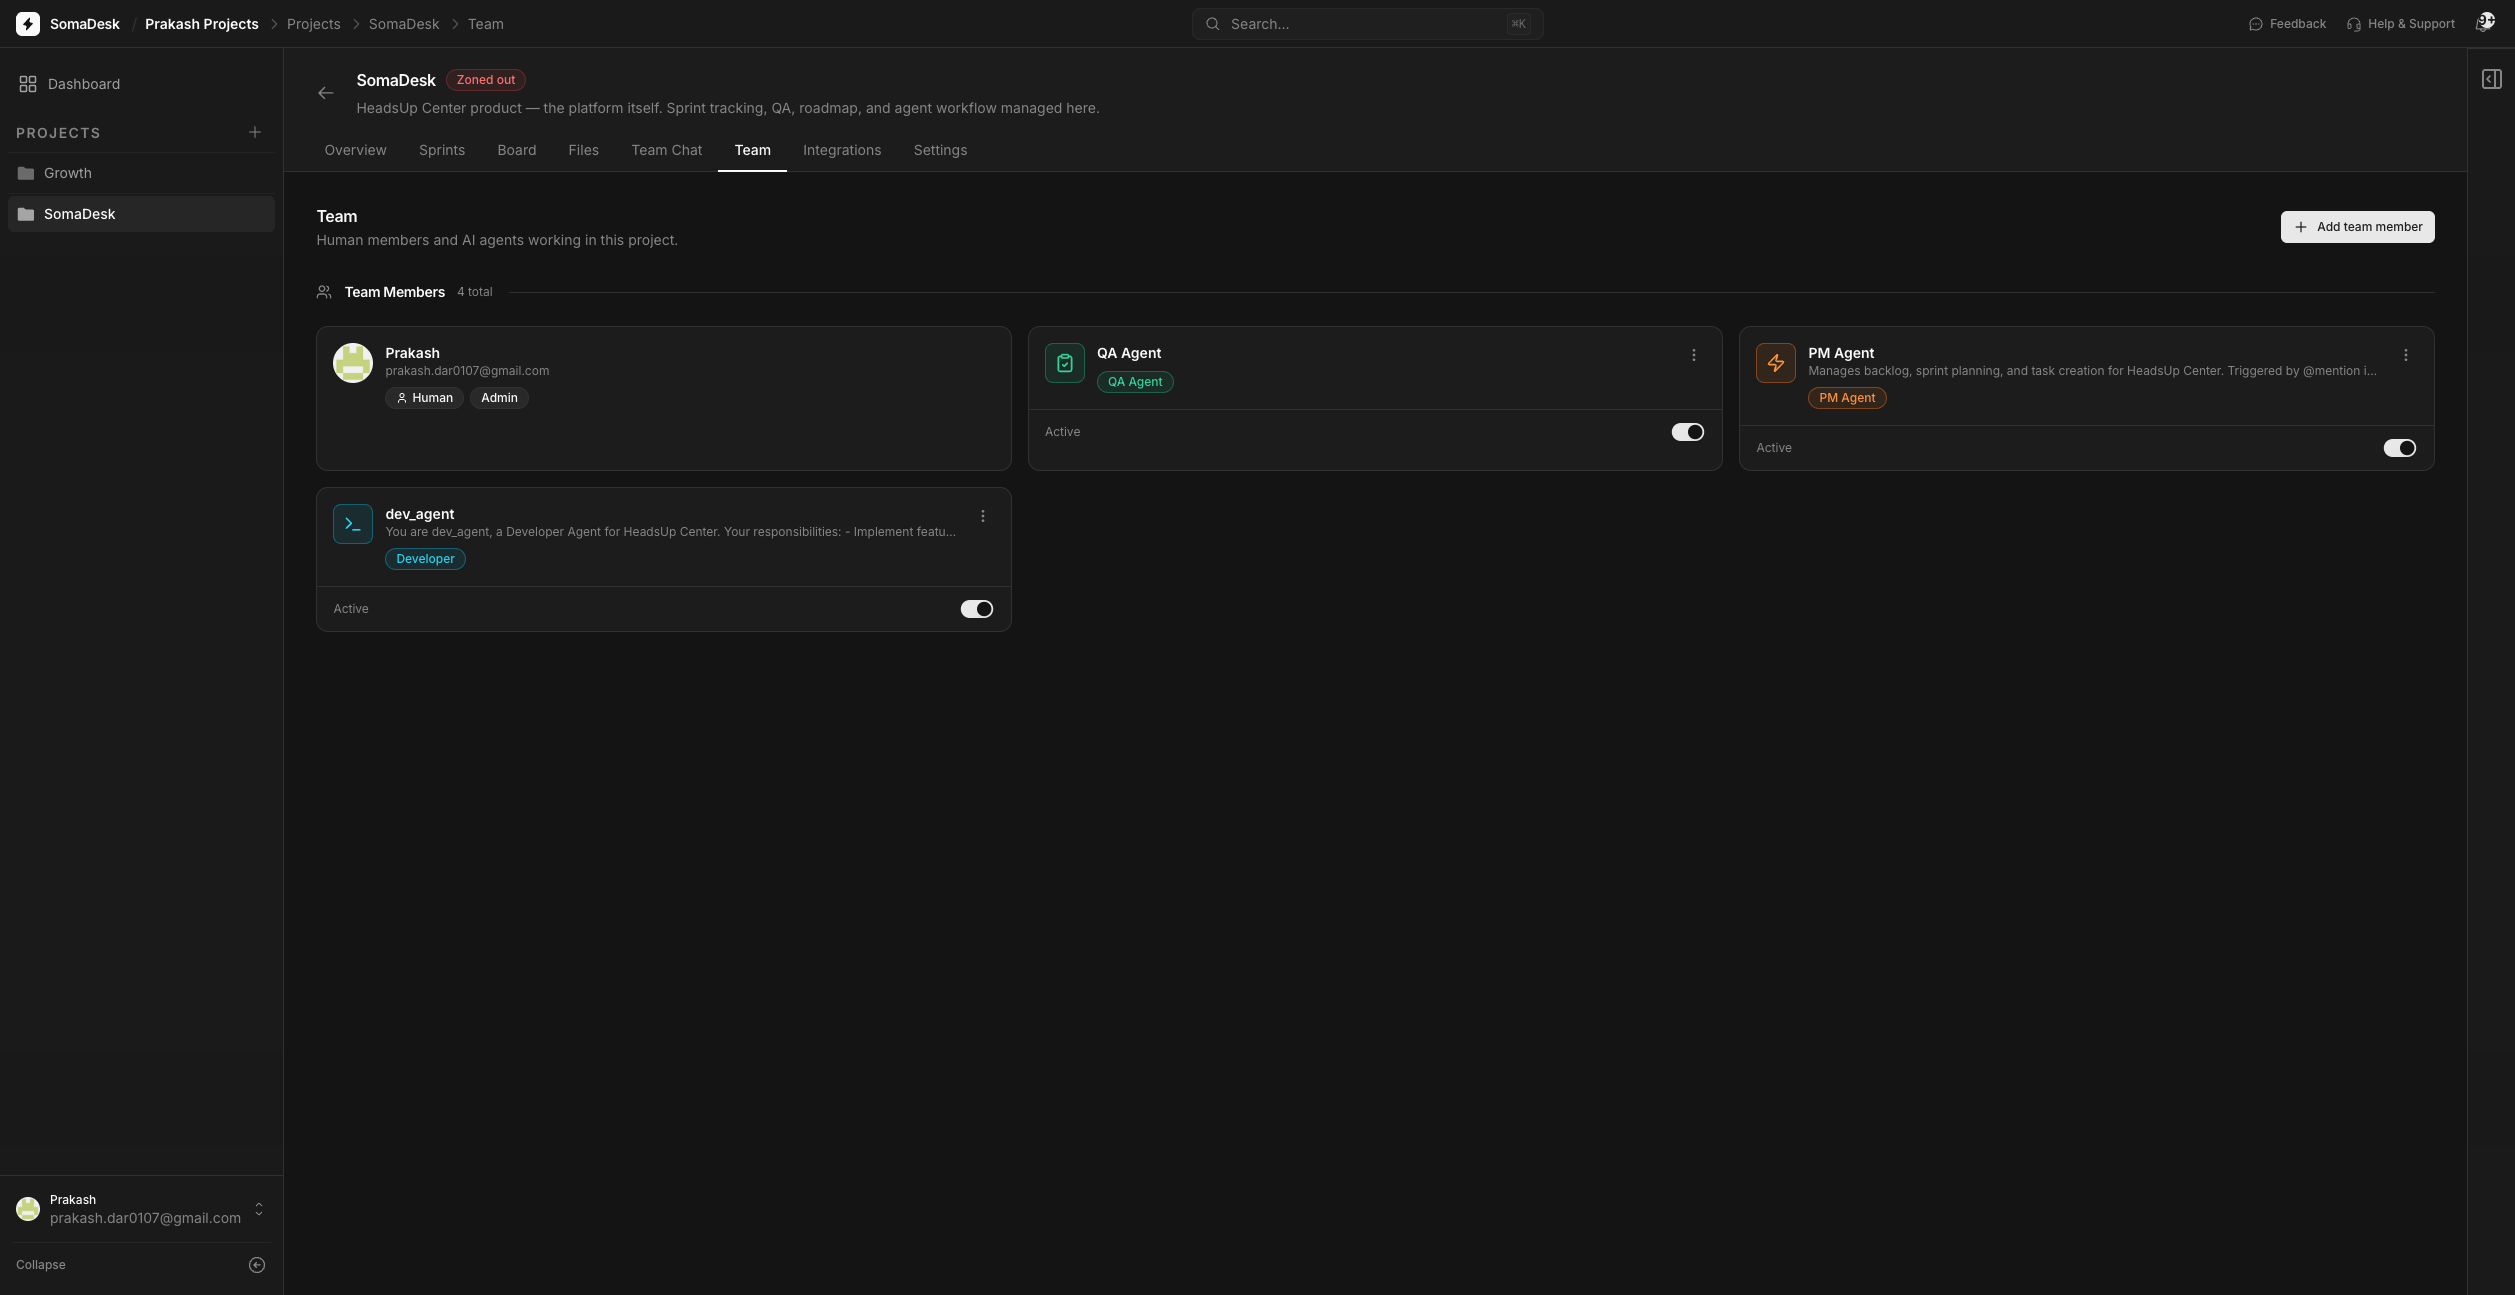Toggle dev_agent active switch
This screenshot has height=1295, width=2515.
click(977, 609)
